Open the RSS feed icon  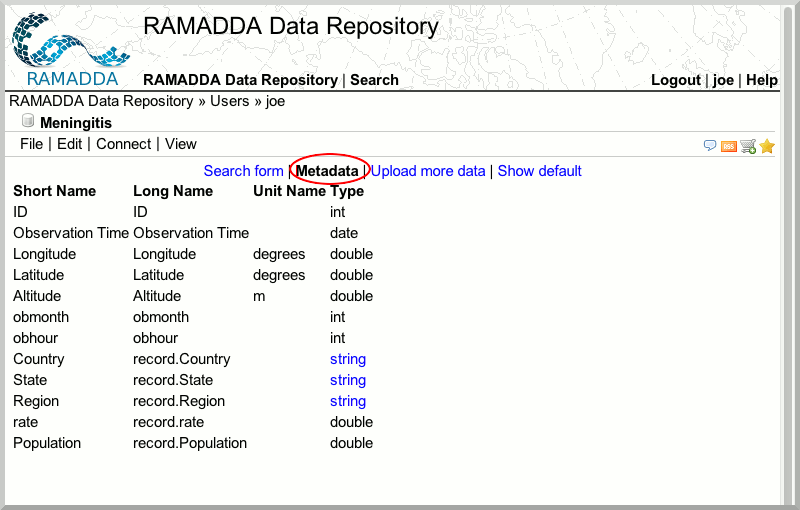pos(729,146)
